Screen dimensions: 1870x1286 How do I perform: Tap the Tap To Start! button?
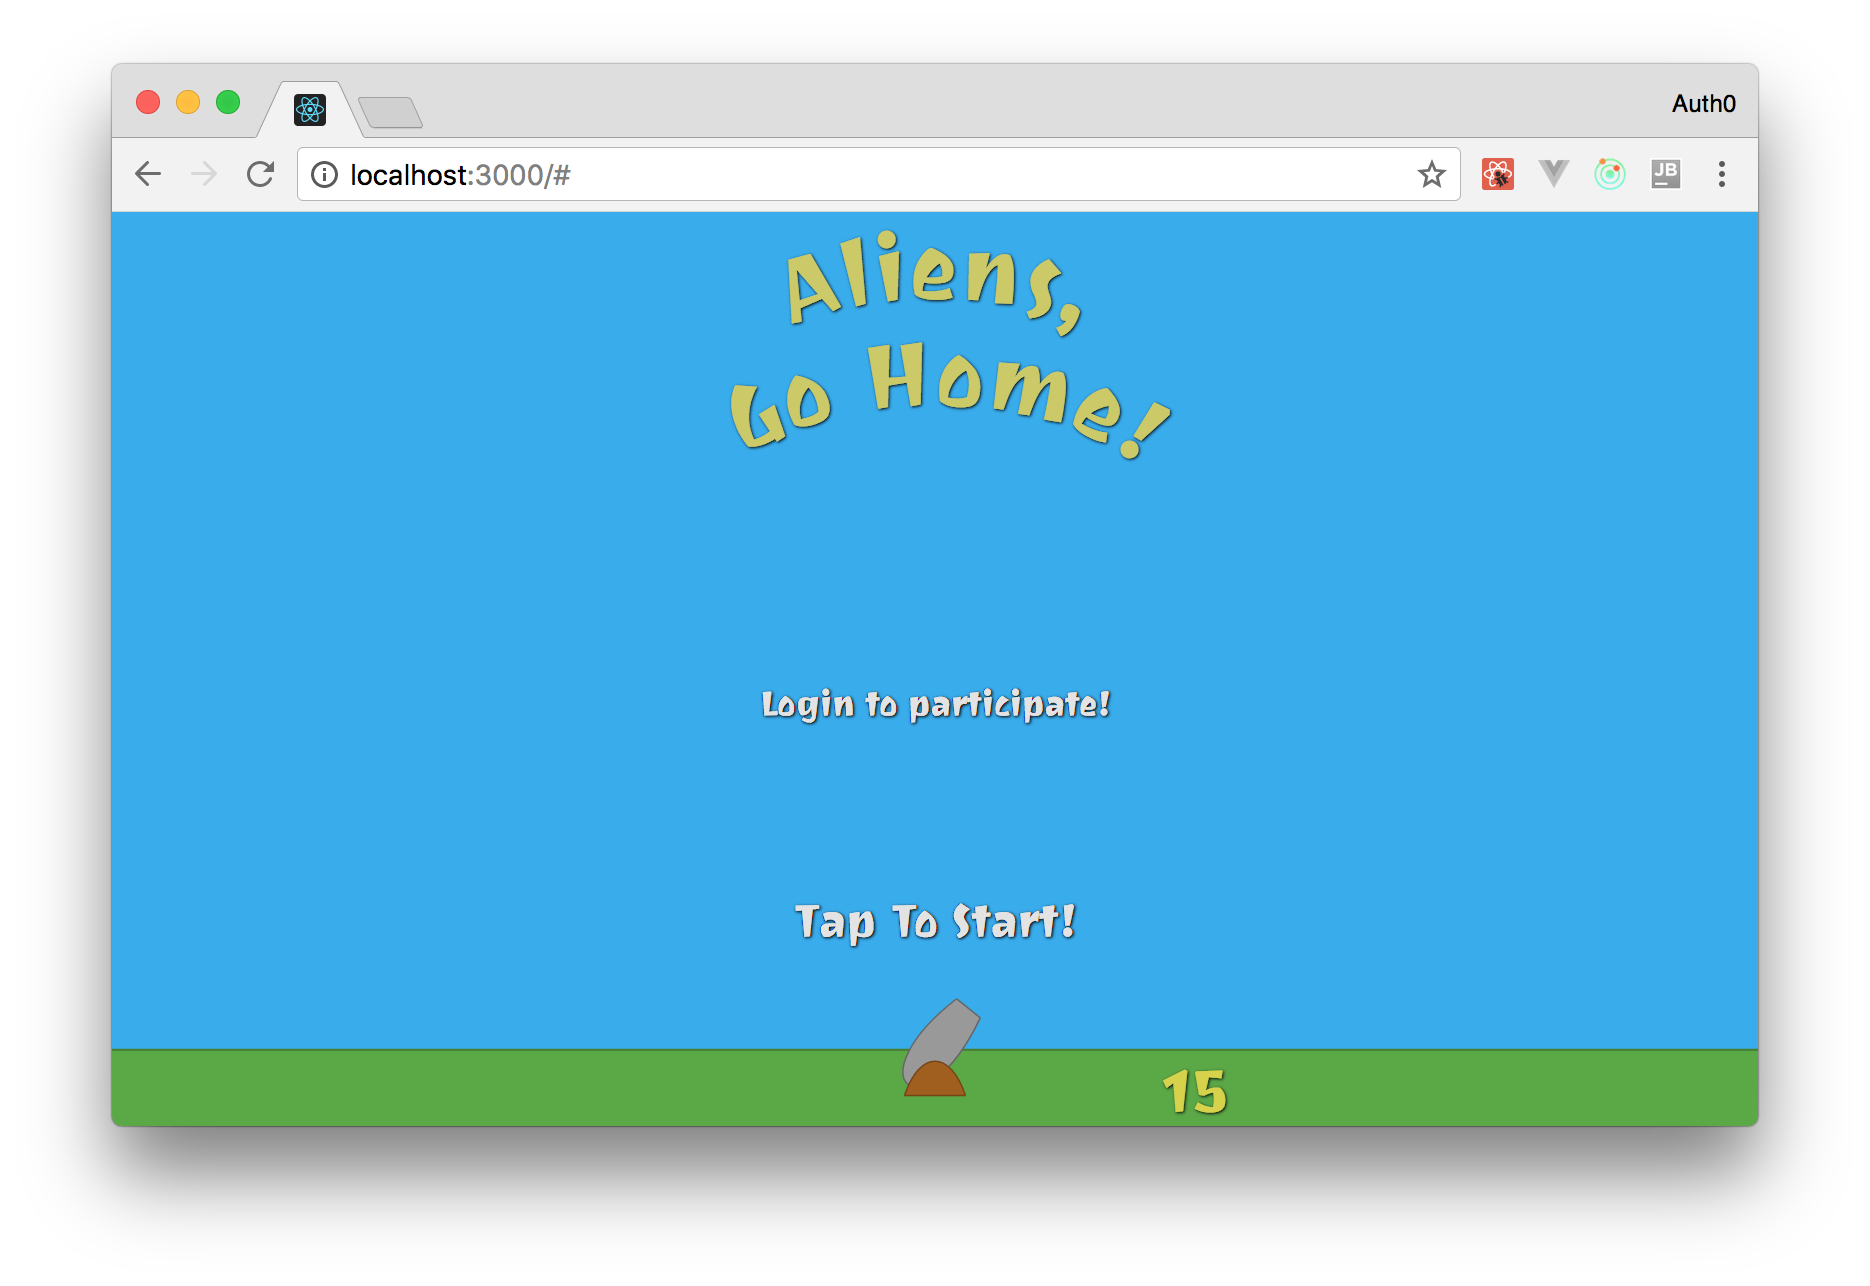tap(935, 922)
